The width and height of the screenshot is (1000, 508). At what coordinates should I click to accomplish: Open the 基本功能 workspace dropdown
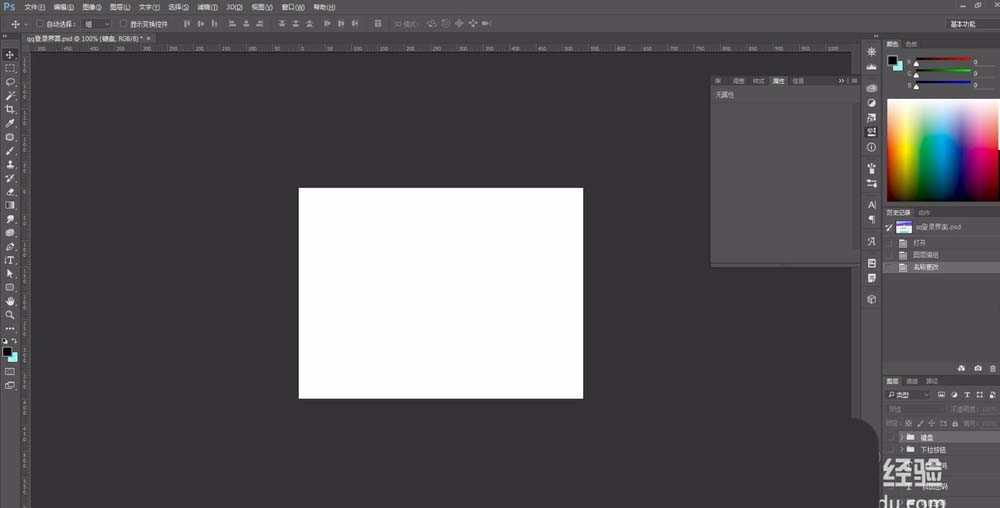tap(970, 23)
